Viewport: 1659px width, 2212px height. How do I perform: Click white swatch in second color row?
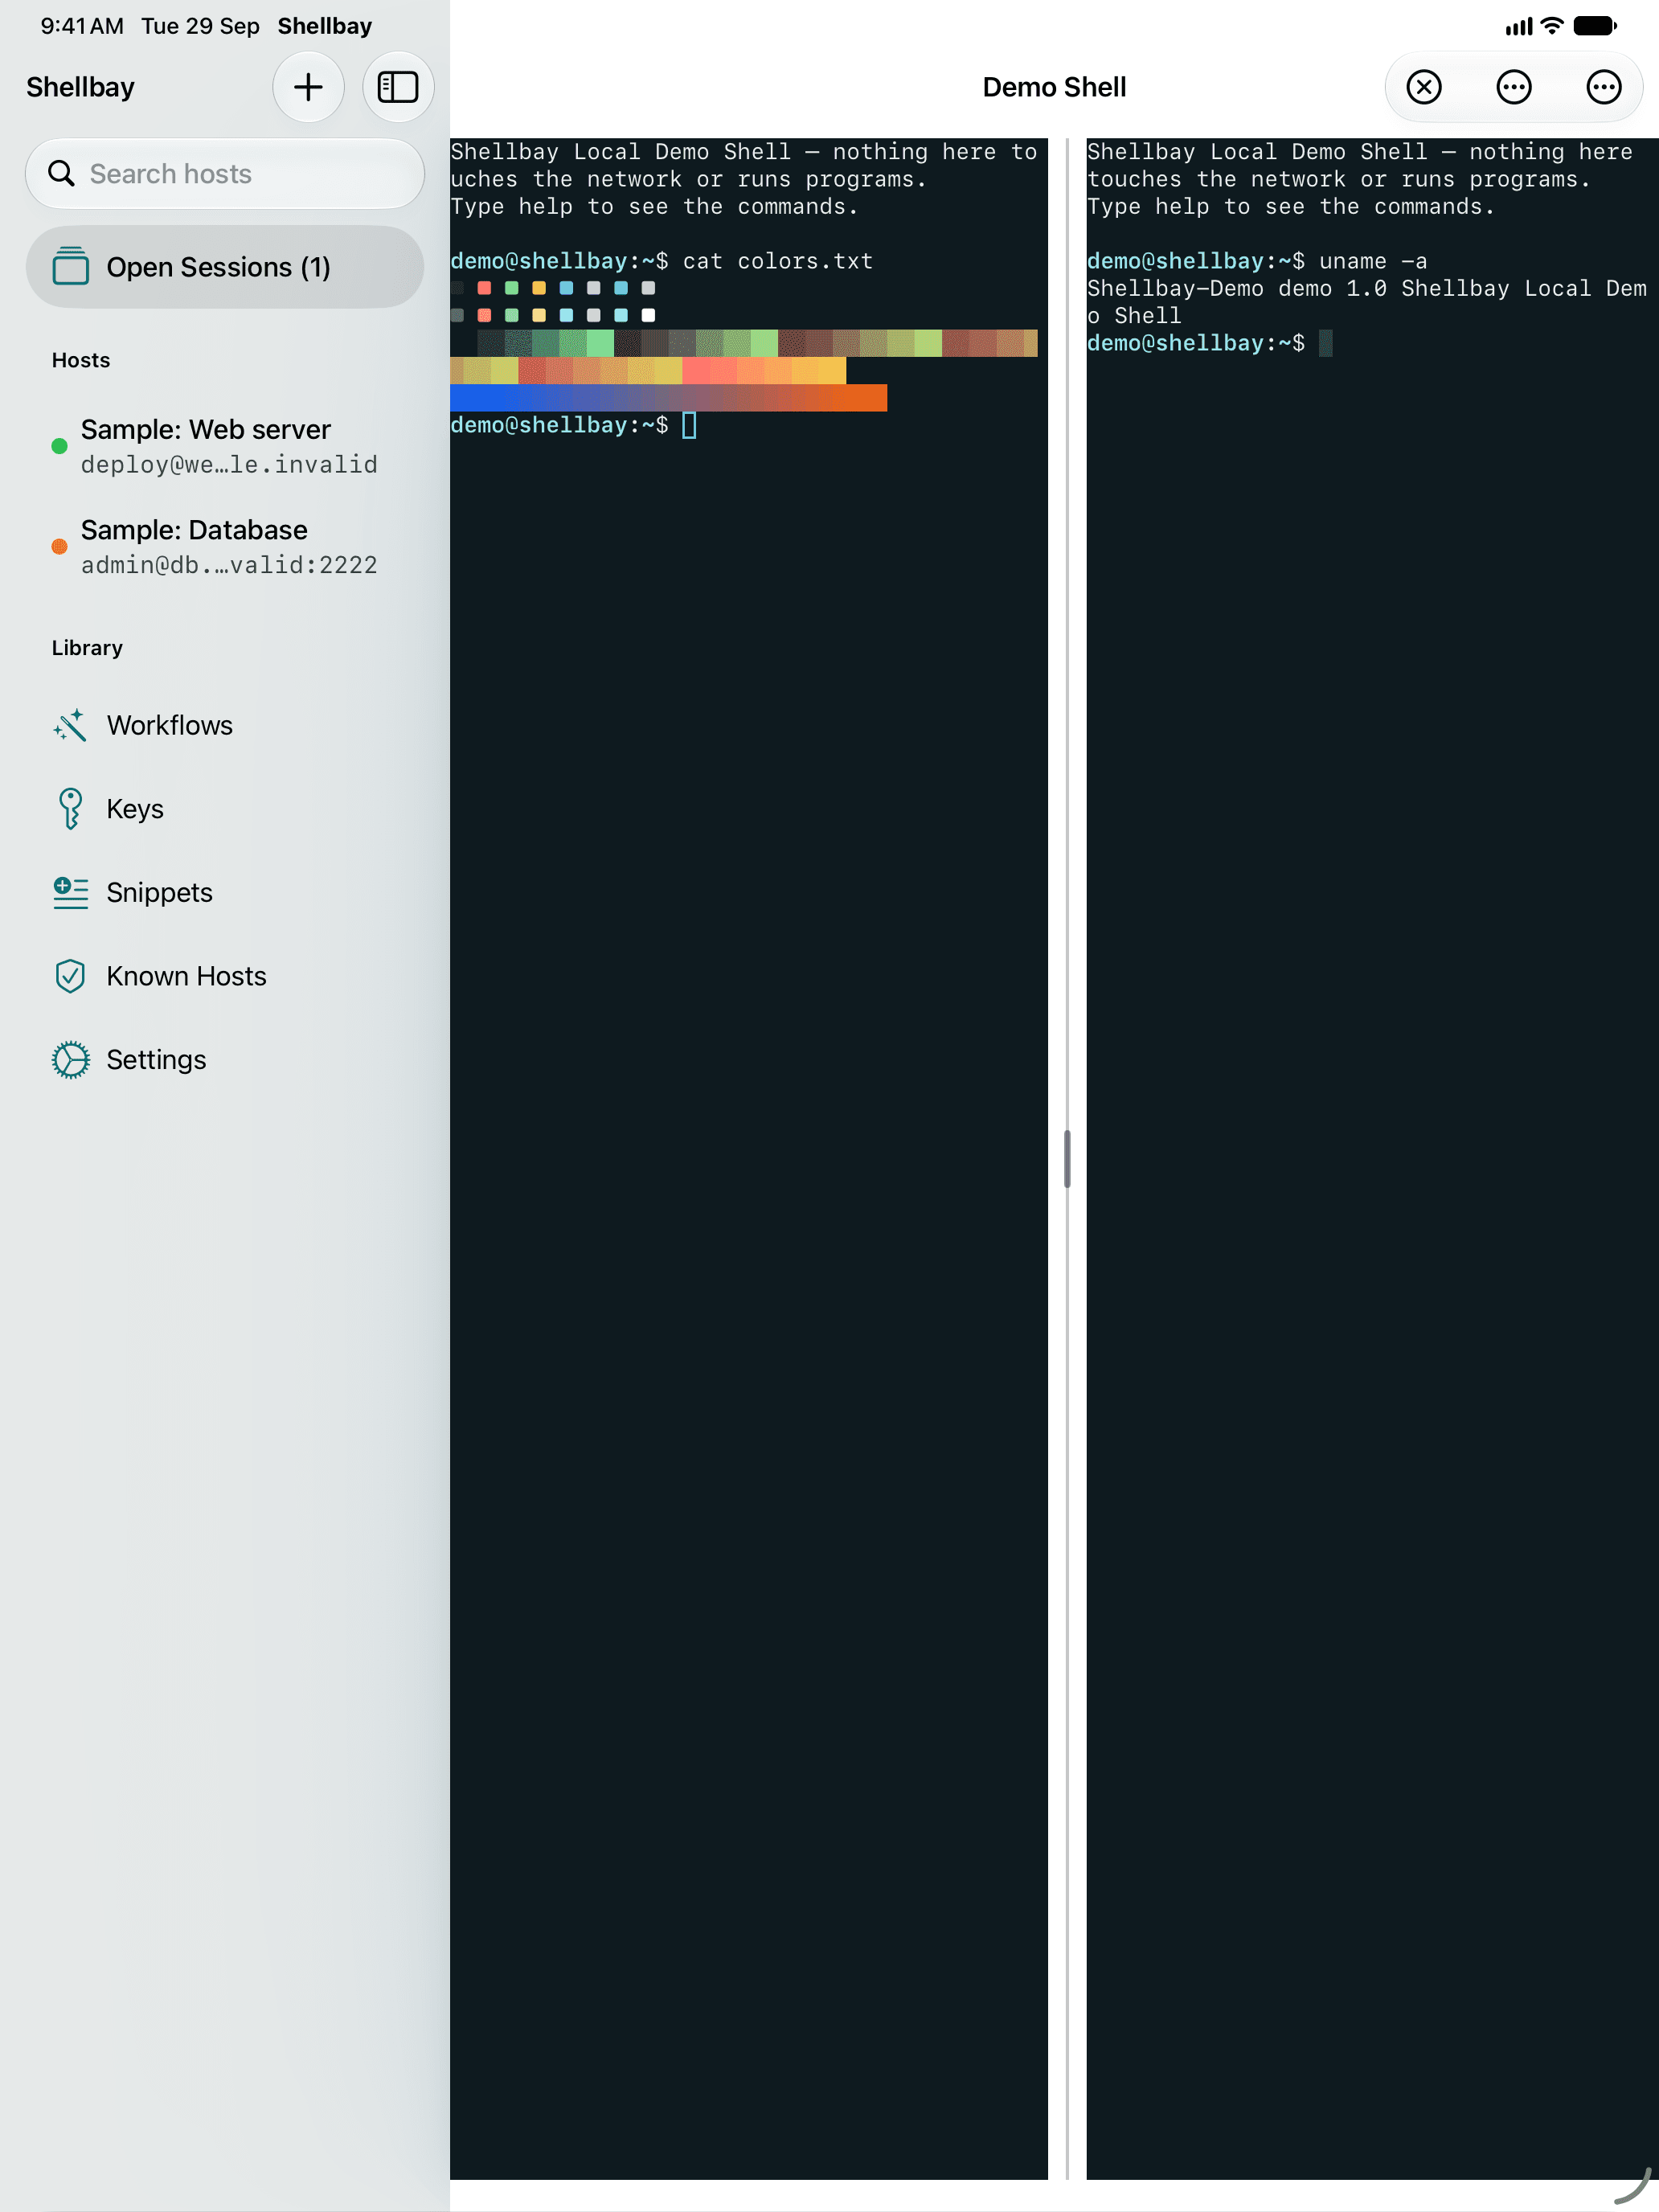pos(648,315)
